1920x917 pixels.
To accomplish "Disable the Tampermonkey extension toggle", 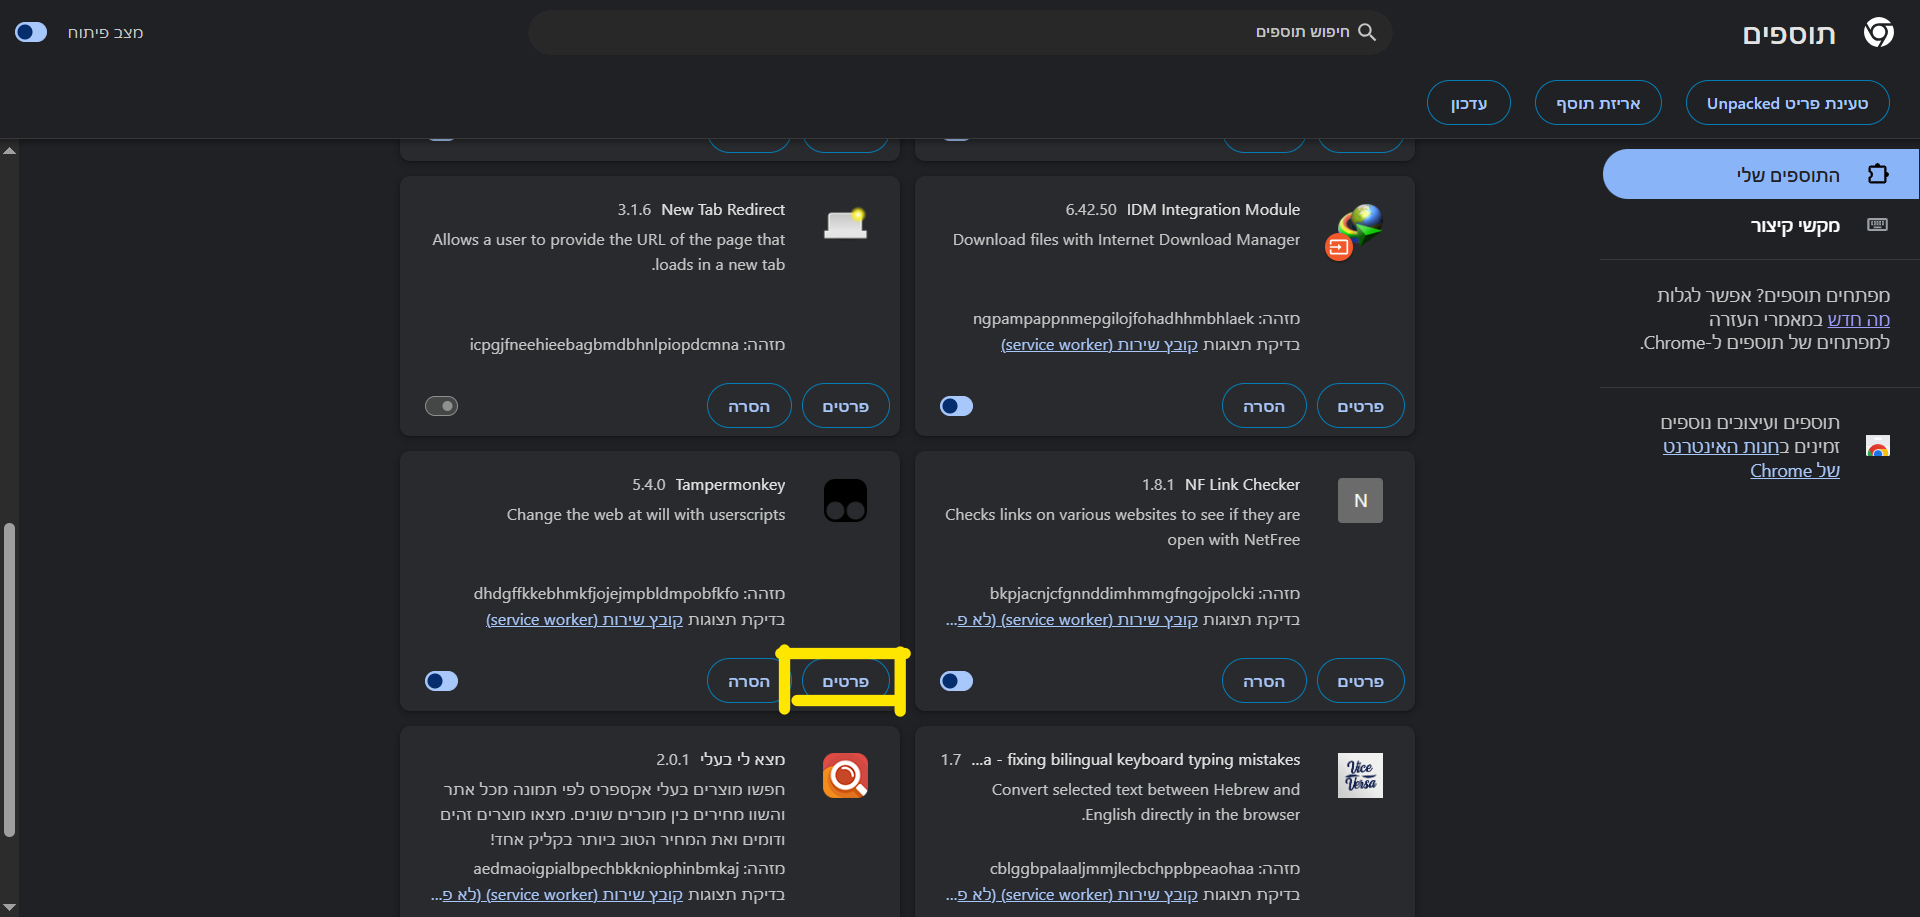I will [441, 681].
